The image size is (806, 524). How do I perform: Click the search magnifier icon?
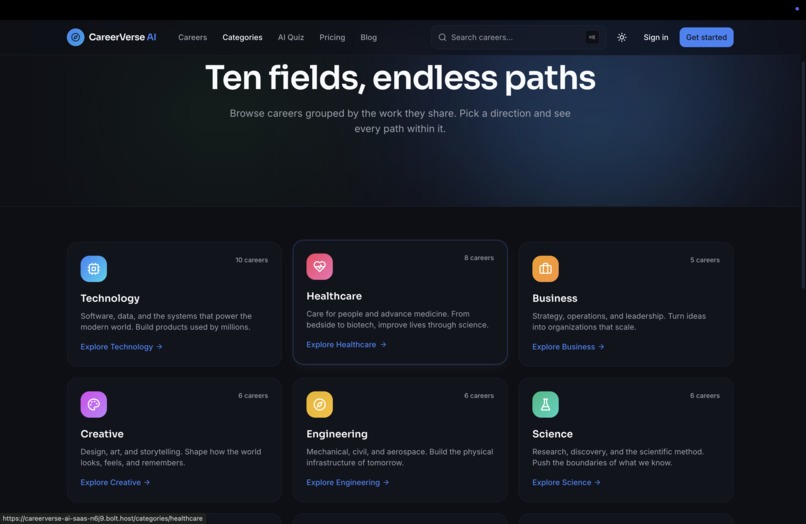point(442,38)
